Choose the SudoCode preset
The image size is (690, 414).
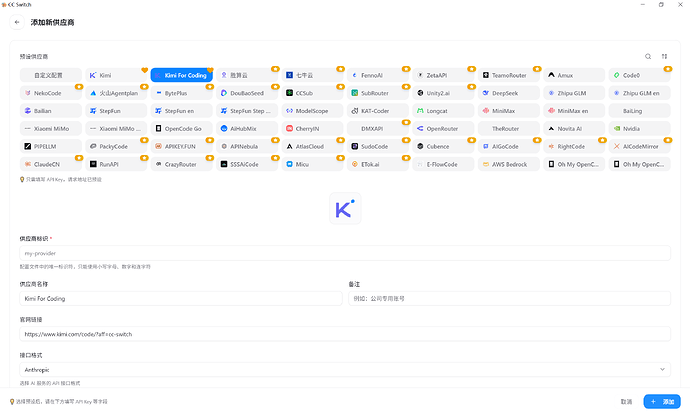coord(378,147)
